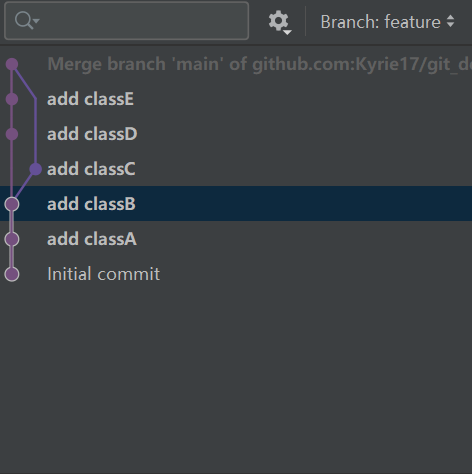Click the Merge branch commit node dot

click(x=12, y=64)
